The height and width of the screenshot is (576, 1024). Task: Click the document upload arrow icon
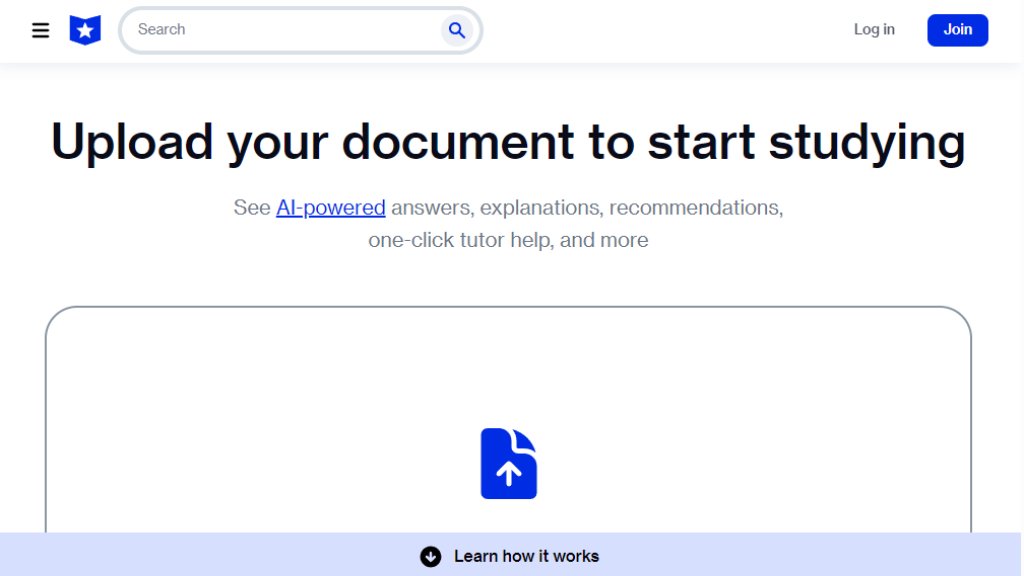509,464
